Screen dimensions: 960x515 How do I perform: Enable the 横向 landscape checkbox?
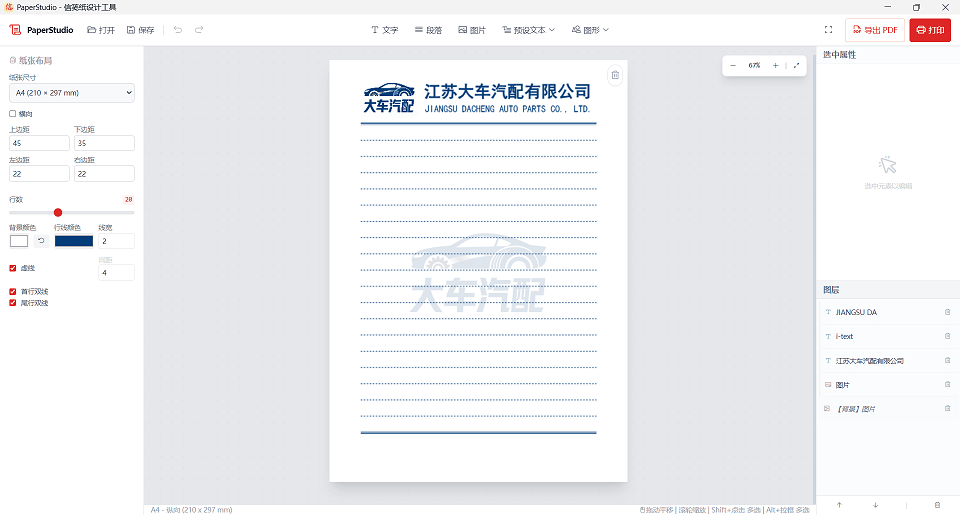13,114
